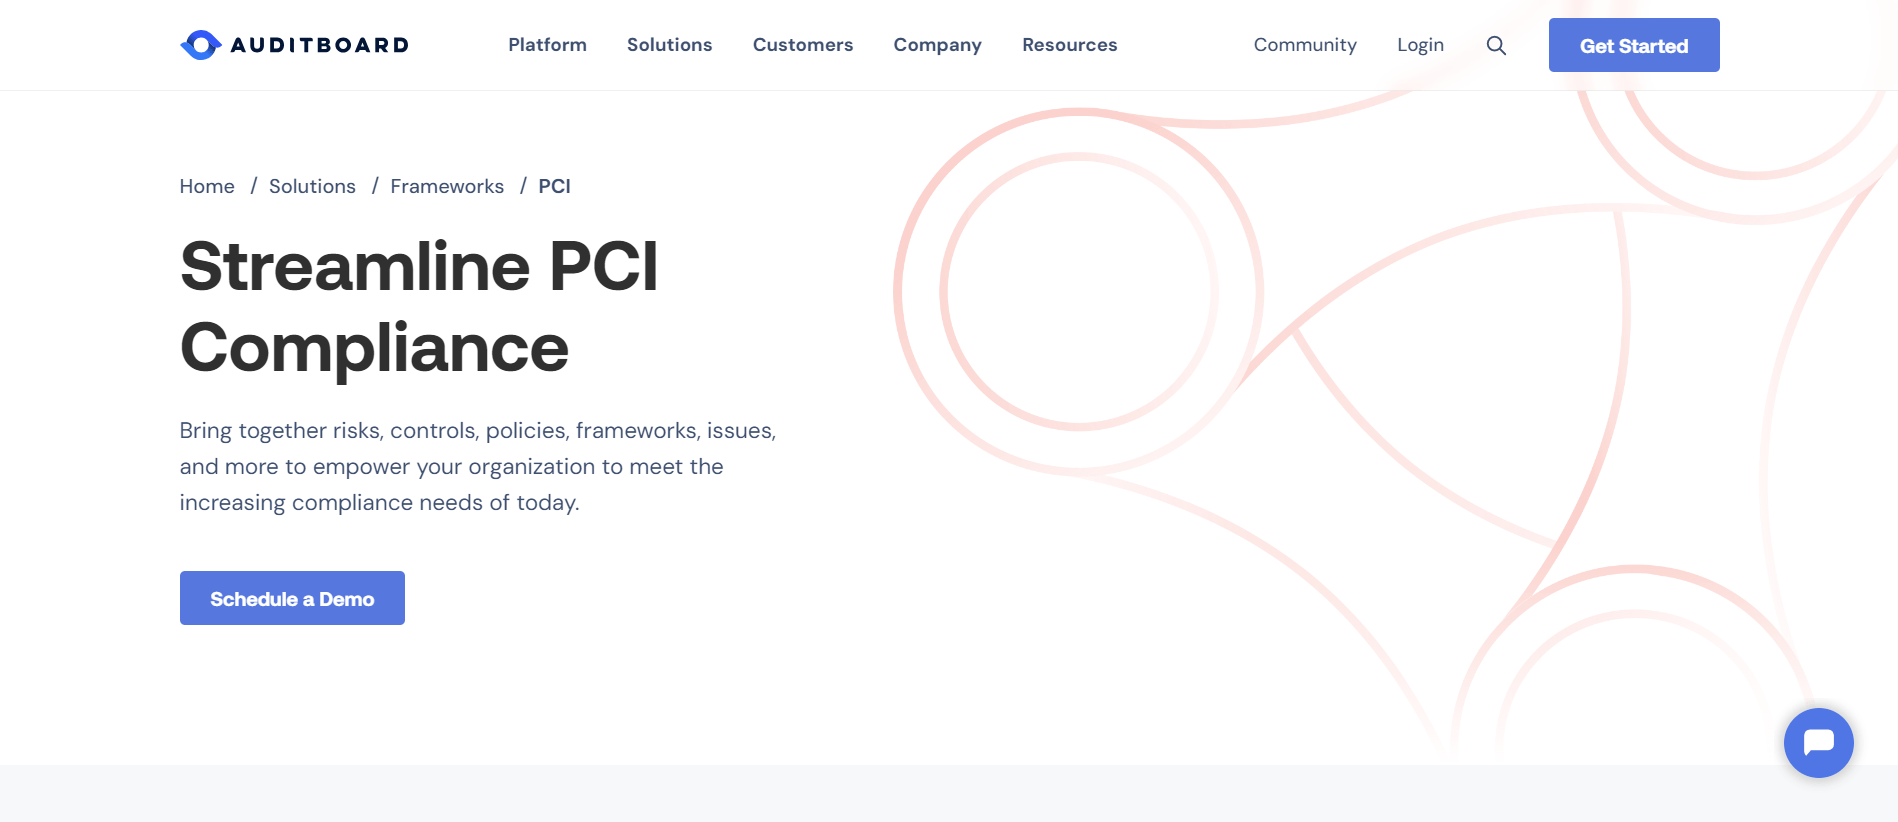Select the Frameworks breadcrumb link

pyautogui.click(x=447, y=186)
